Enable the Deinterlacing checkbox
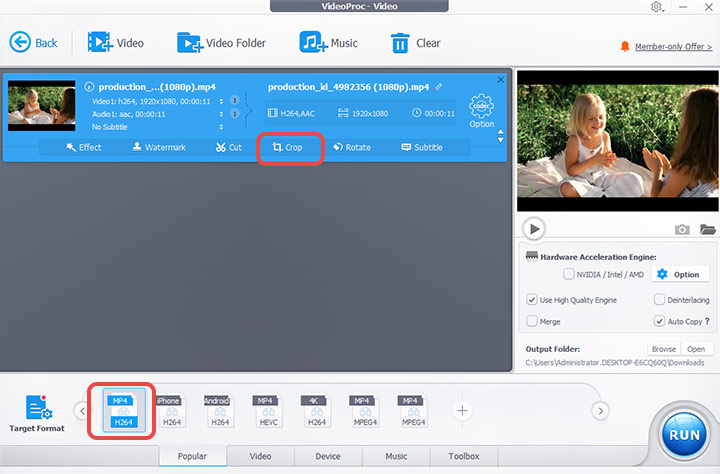 pos(659,300)
